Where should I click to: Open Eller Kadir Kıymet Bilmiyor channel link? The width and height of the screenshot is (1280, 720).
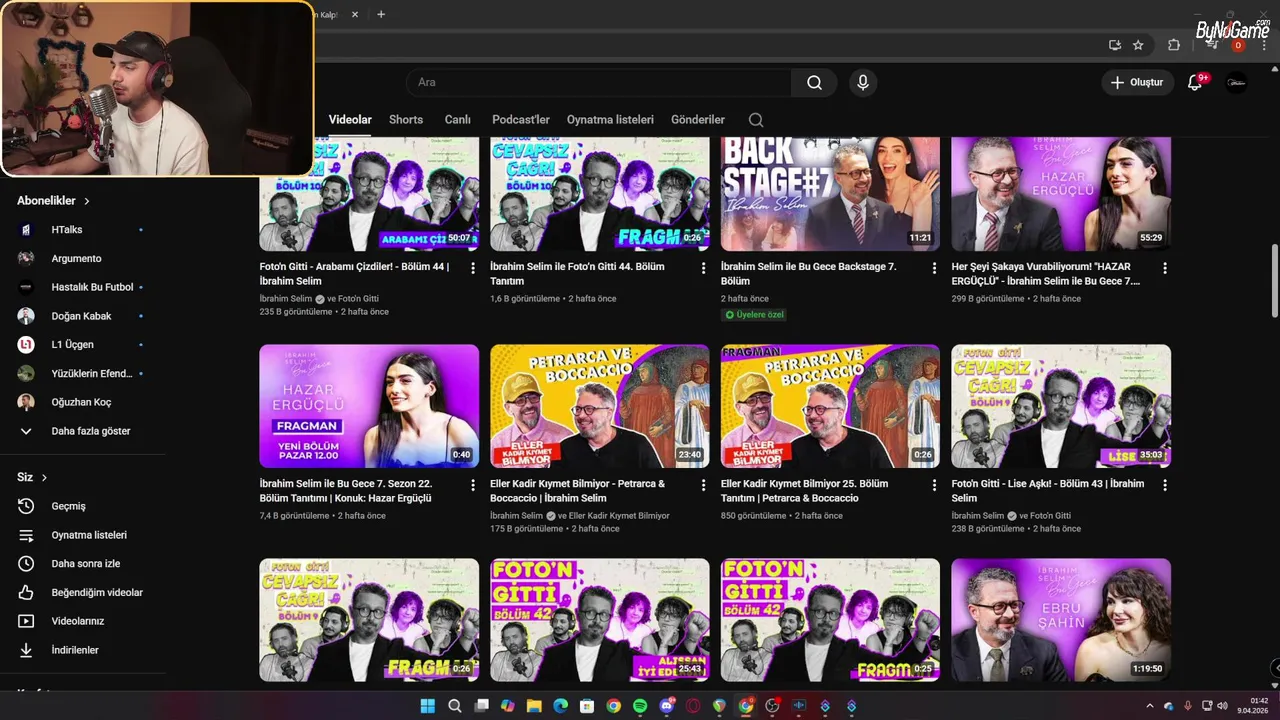620,516
